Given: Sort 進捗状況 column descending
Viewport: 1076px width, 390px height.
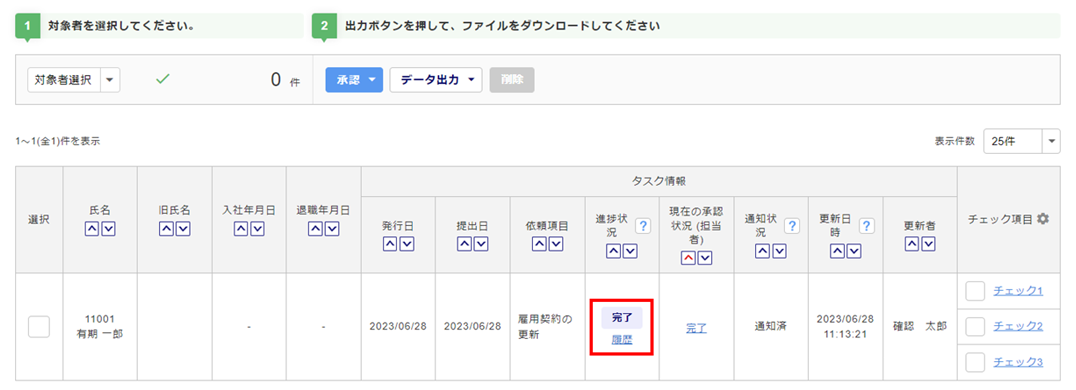Looking at the screenshot, I should click(630, 251).
